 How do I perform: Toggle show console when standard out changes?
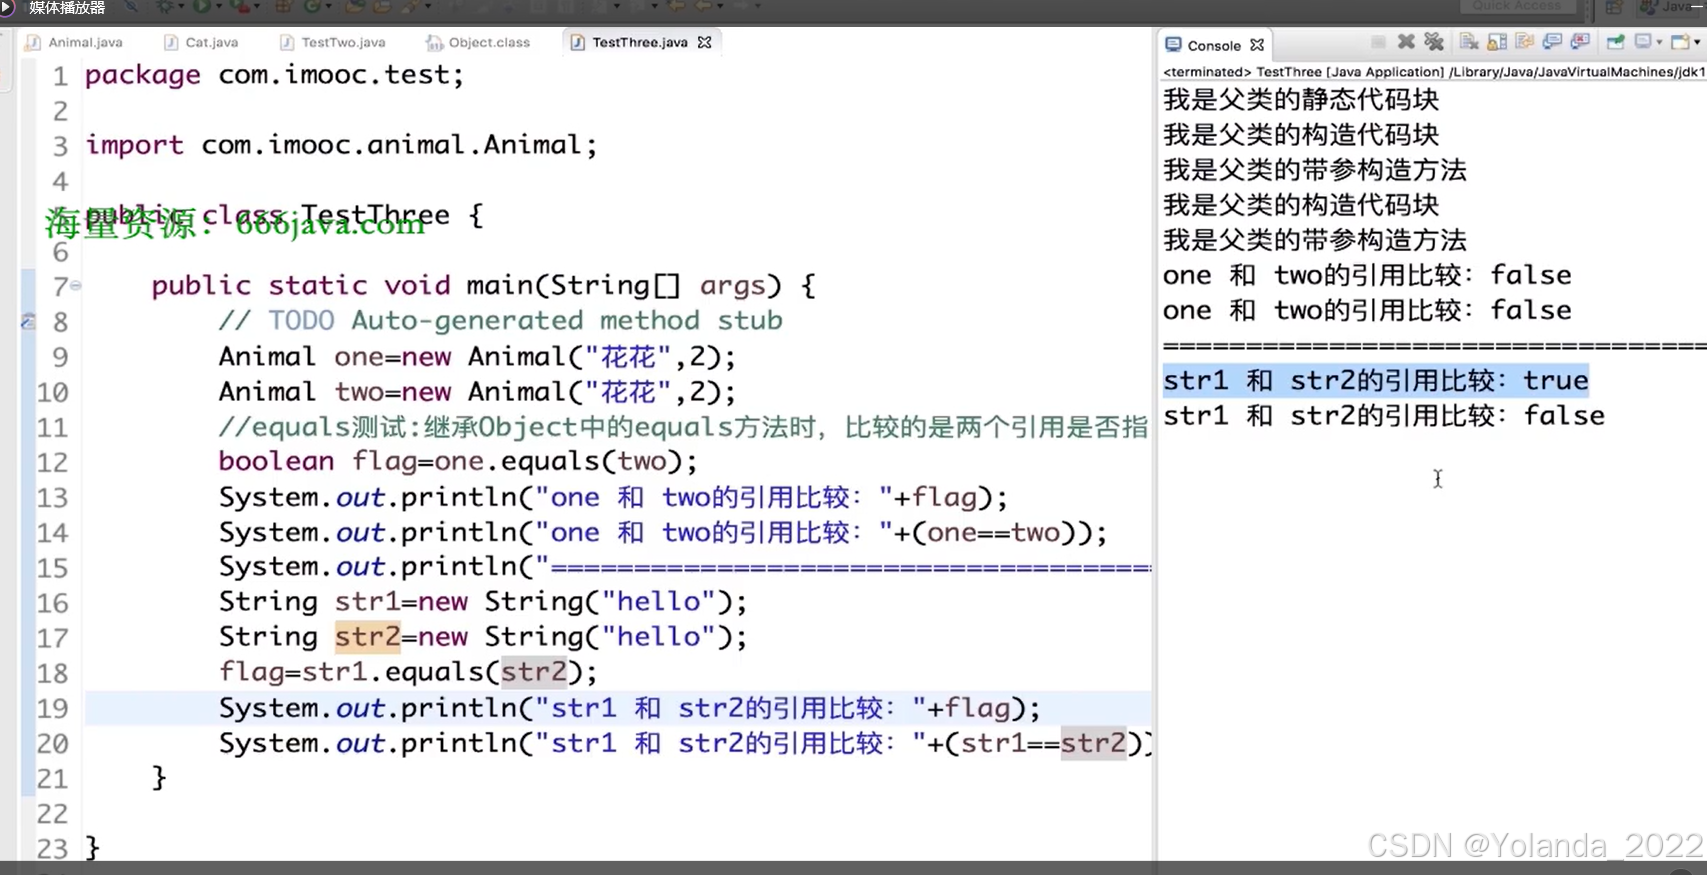tap(1552, 42)
